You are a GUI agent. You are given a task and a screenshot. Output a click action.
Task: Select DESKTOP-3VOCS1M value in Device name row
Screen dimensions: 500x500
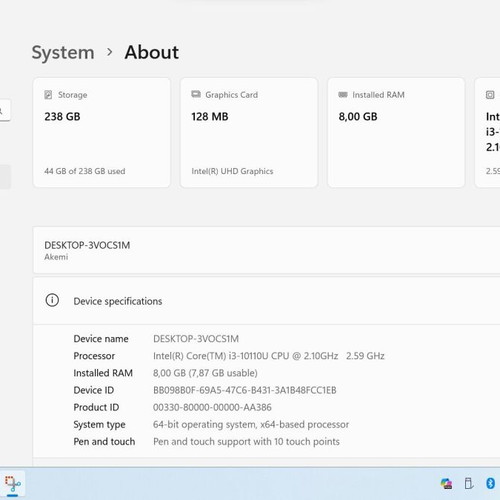196,339
